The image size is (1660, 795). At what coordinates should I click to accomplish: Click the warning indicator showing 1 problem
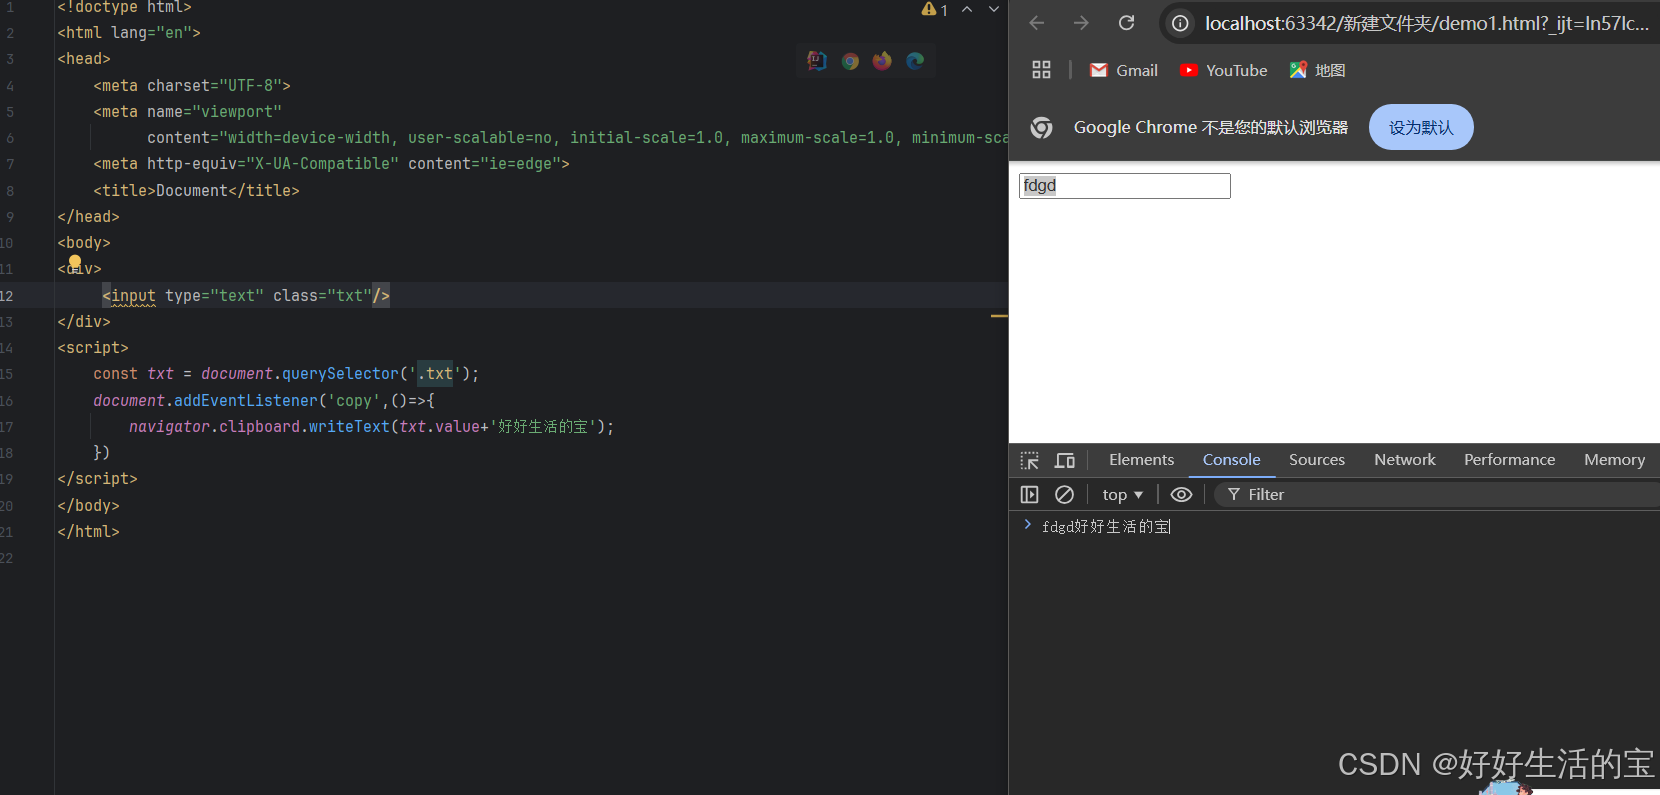935,9
